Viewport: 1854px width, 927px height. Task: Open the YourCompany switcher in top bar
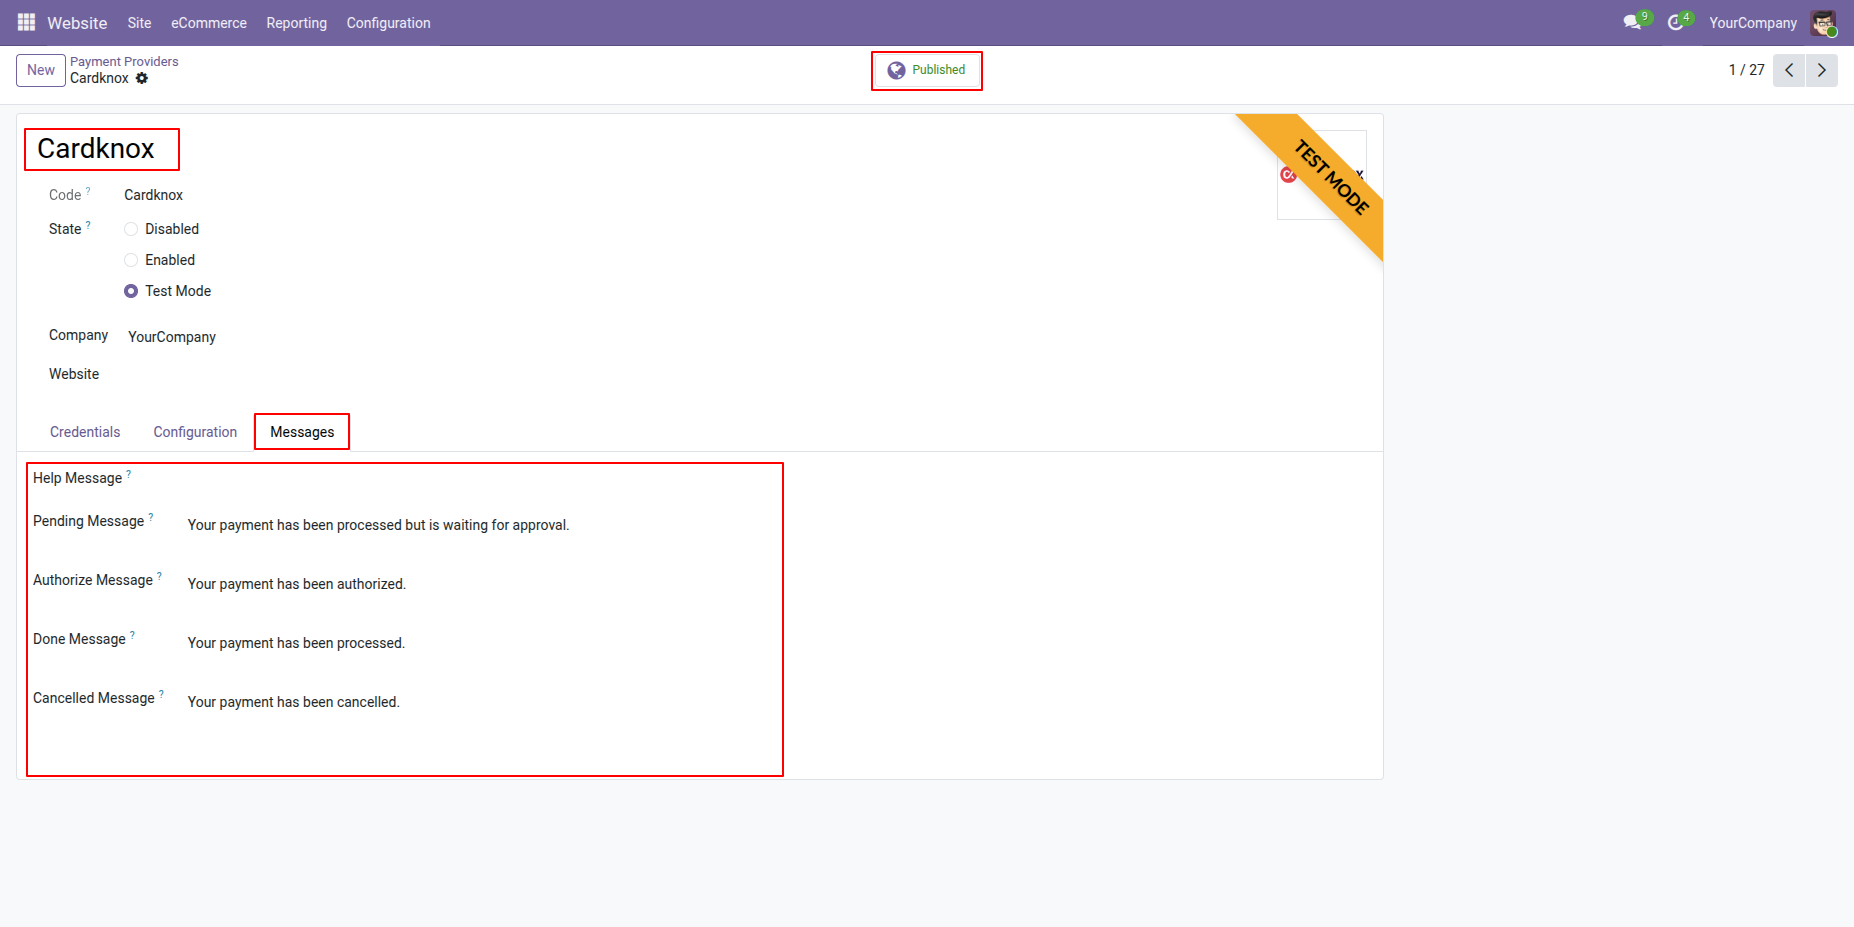[1753, 22]
